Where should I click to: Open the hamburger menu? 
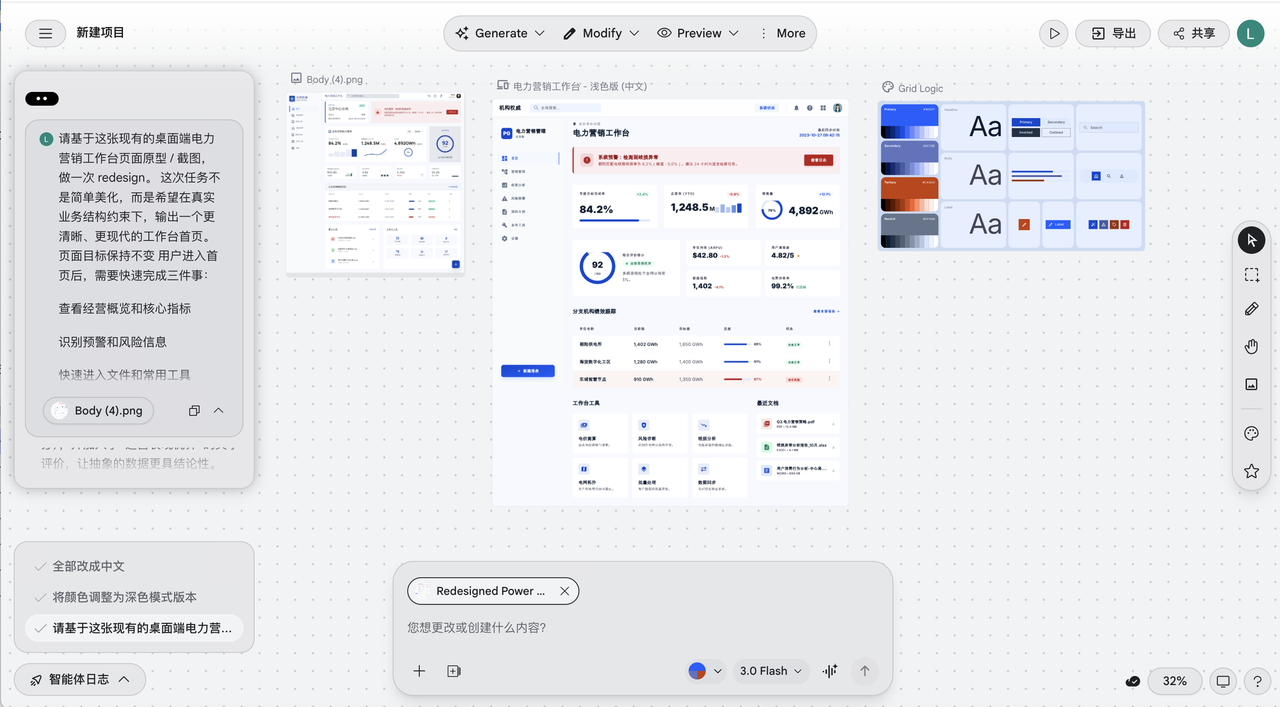pos(45,33)
